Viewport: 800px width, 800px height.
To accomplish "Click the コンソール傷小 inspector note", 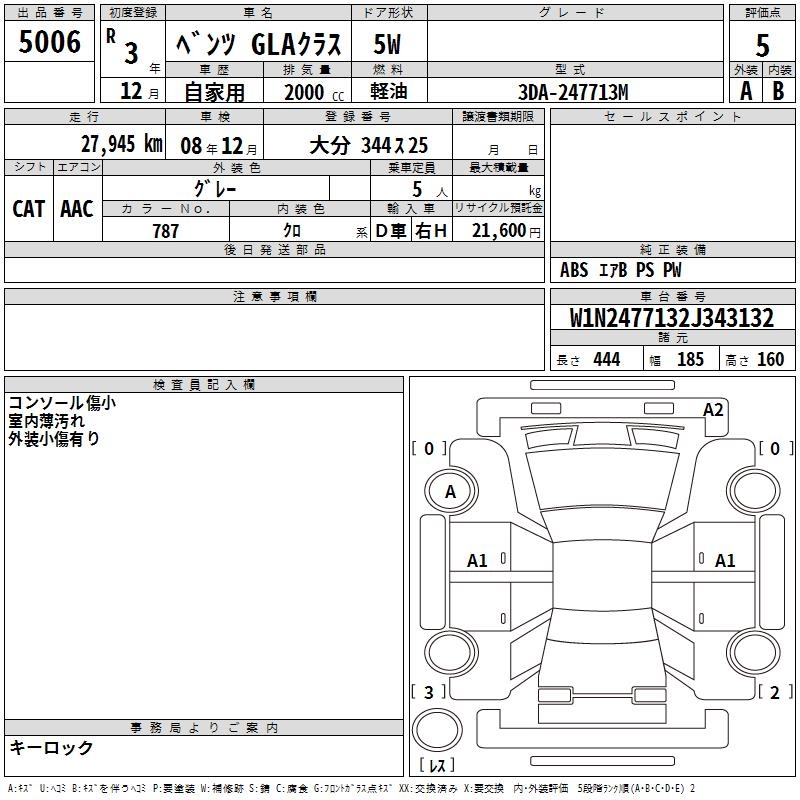I will (x=62, y=403).
